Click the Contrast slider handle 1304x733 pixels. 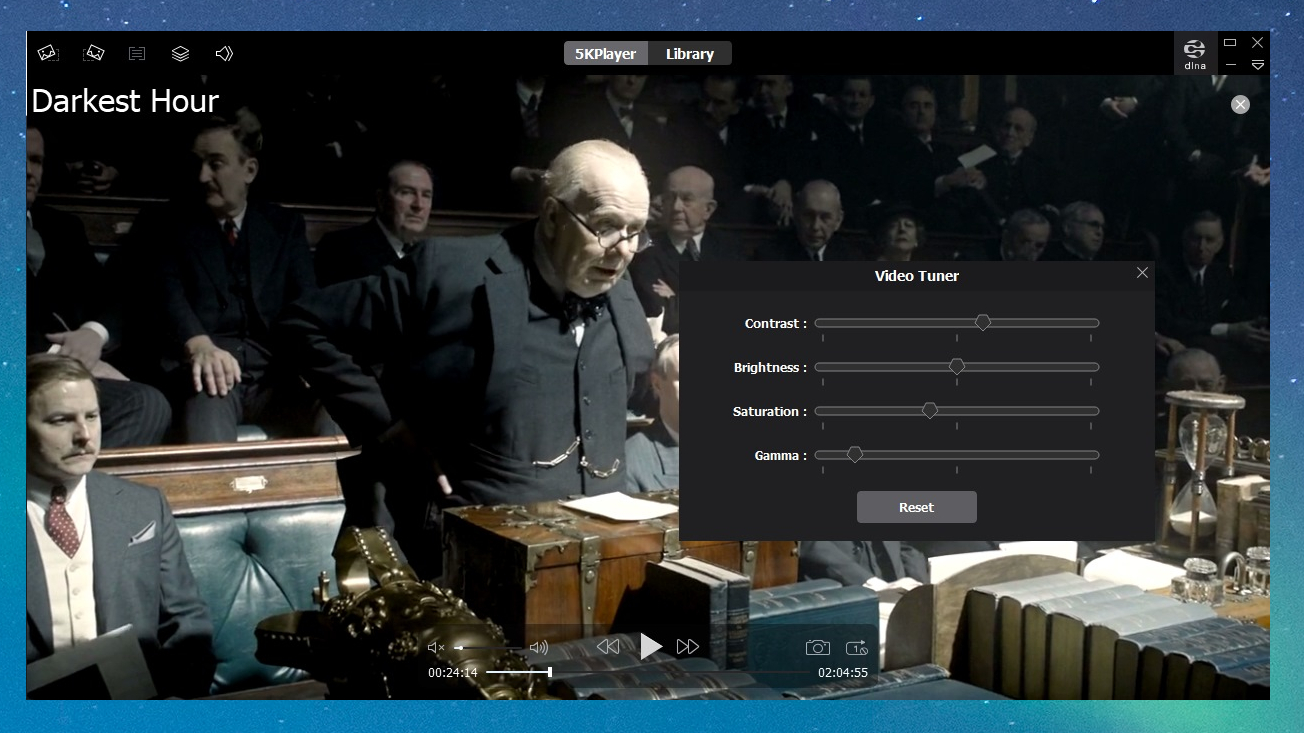983,322
